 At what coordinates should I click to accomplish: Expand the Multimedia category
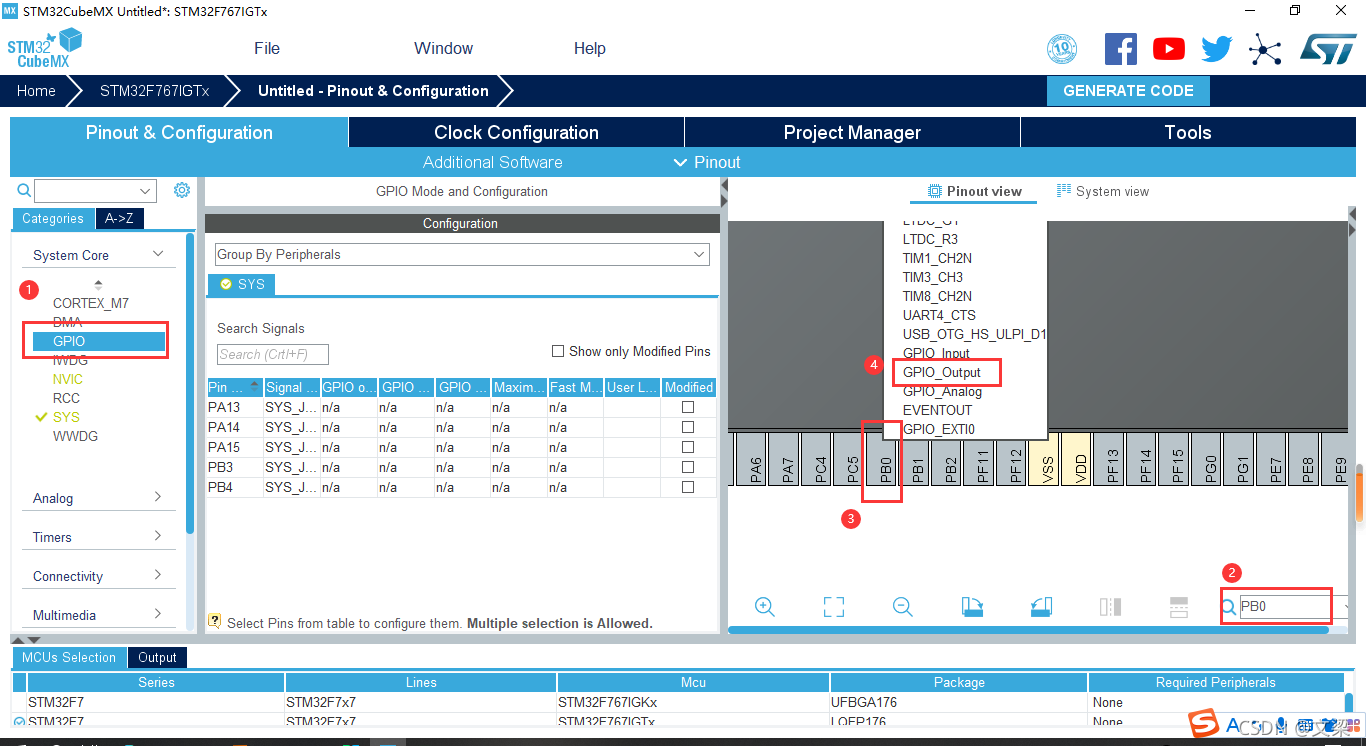coord(158,614)
